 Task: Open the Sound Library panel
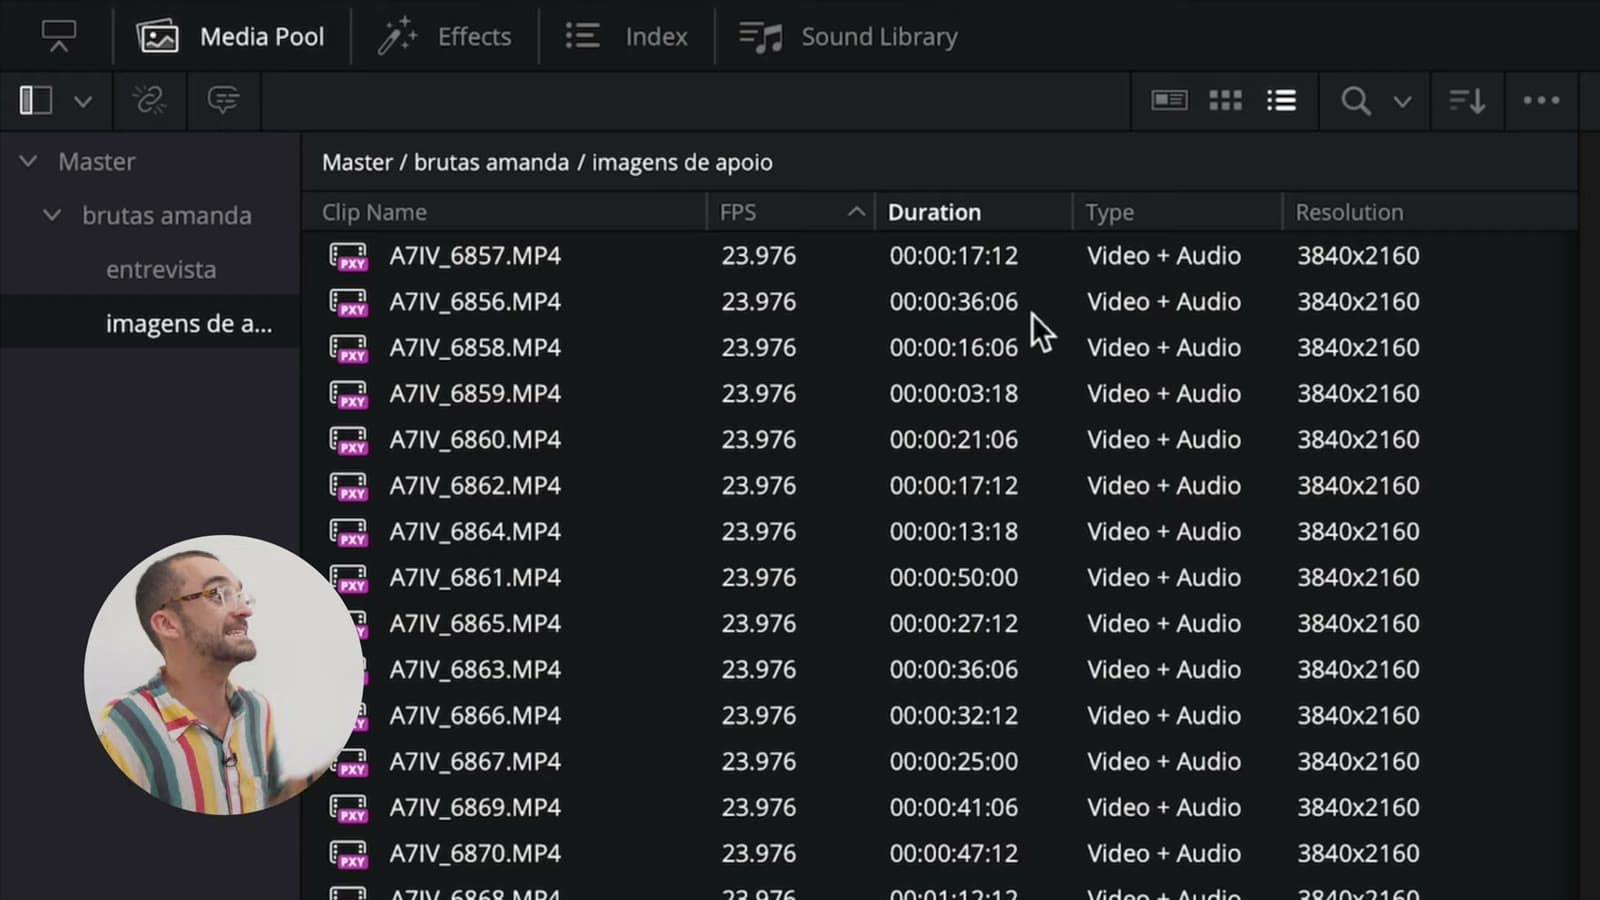click(x=848, y=37)
